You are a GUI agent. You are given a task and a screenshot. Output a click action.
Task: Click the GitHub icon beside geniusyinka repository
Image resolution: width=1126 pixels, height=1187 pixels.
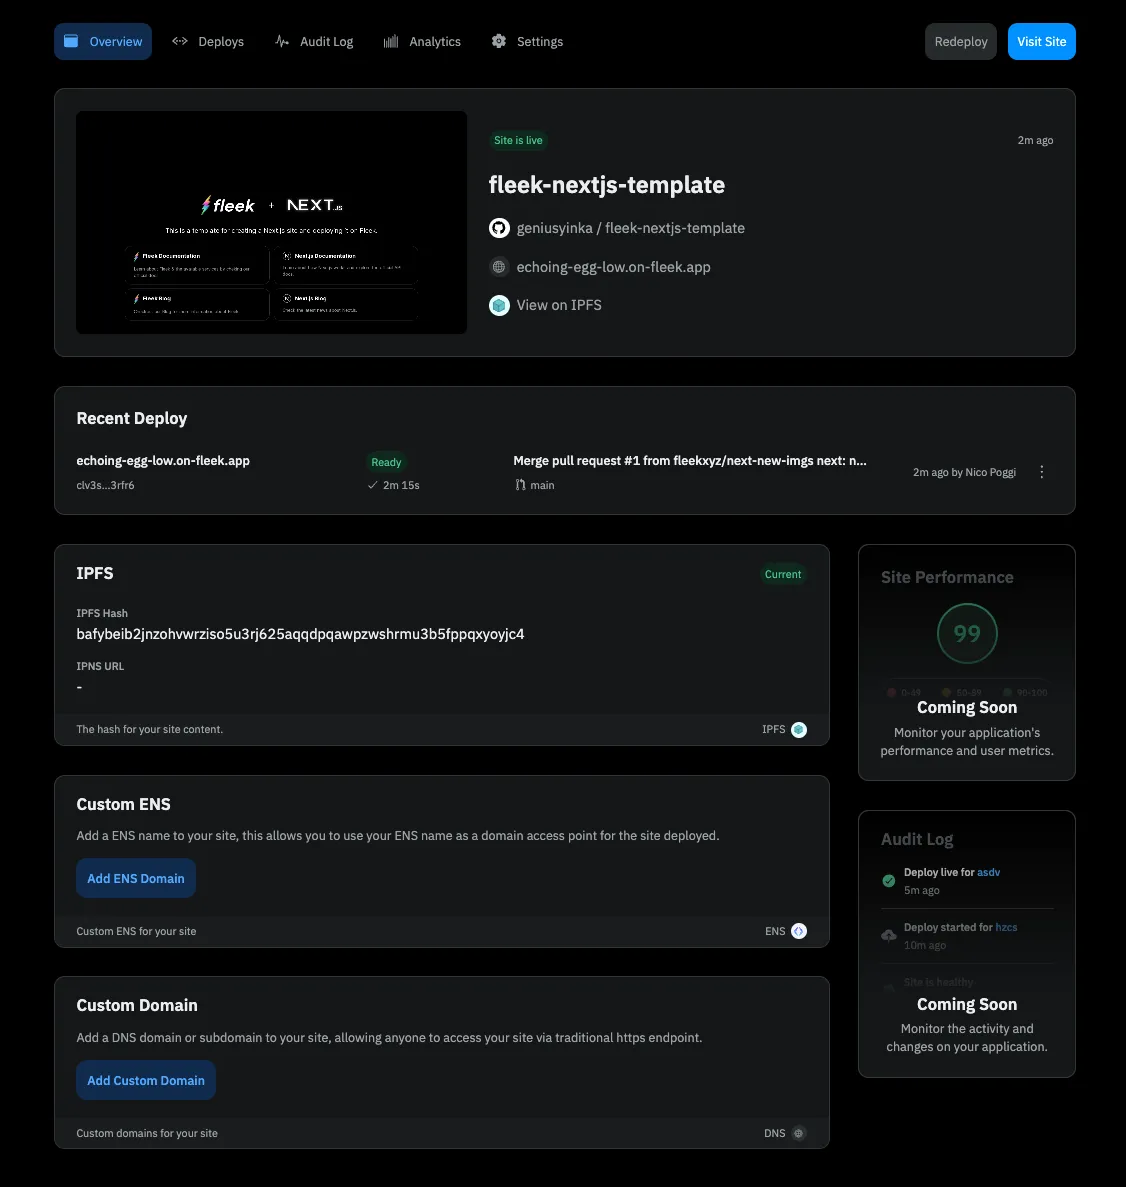(x=499, y=228)
